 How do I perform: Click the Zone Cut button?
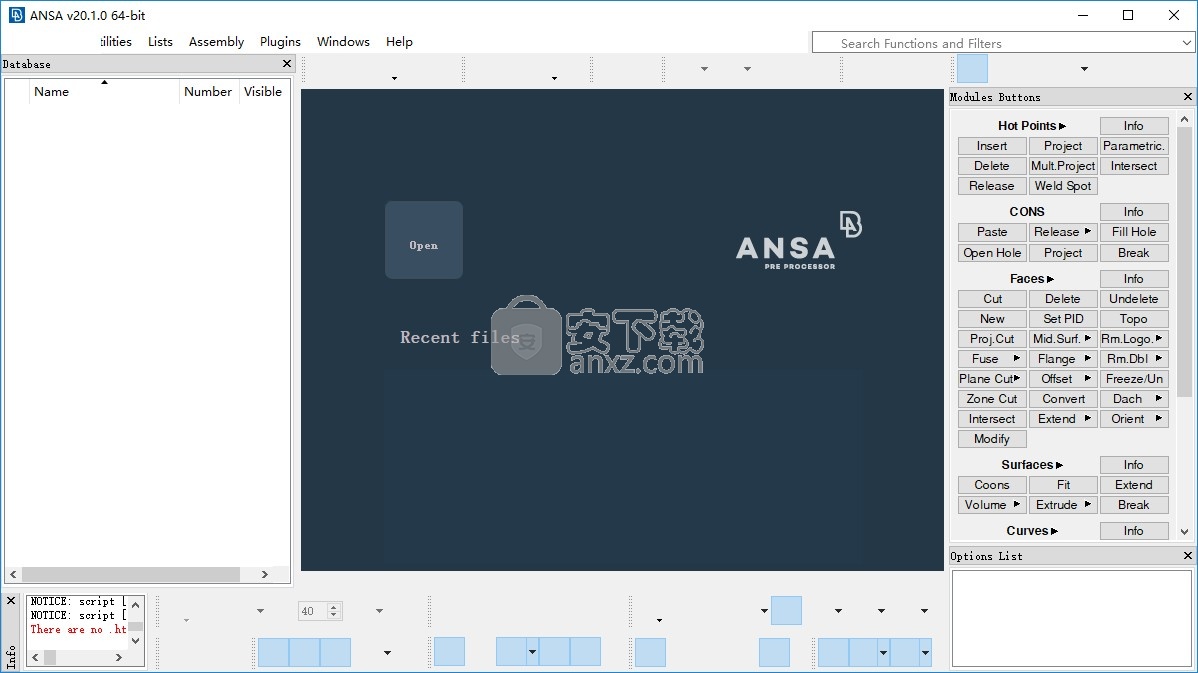[x=992, y=399]
